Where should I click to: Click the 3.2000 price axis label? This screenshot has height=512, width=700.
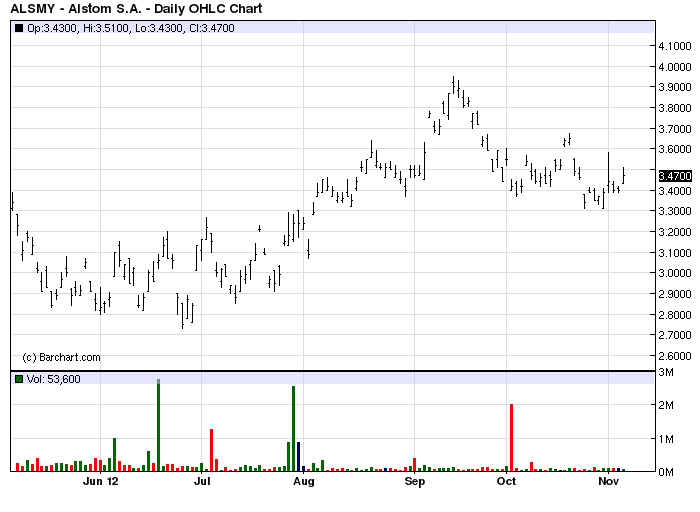(675, 232)
